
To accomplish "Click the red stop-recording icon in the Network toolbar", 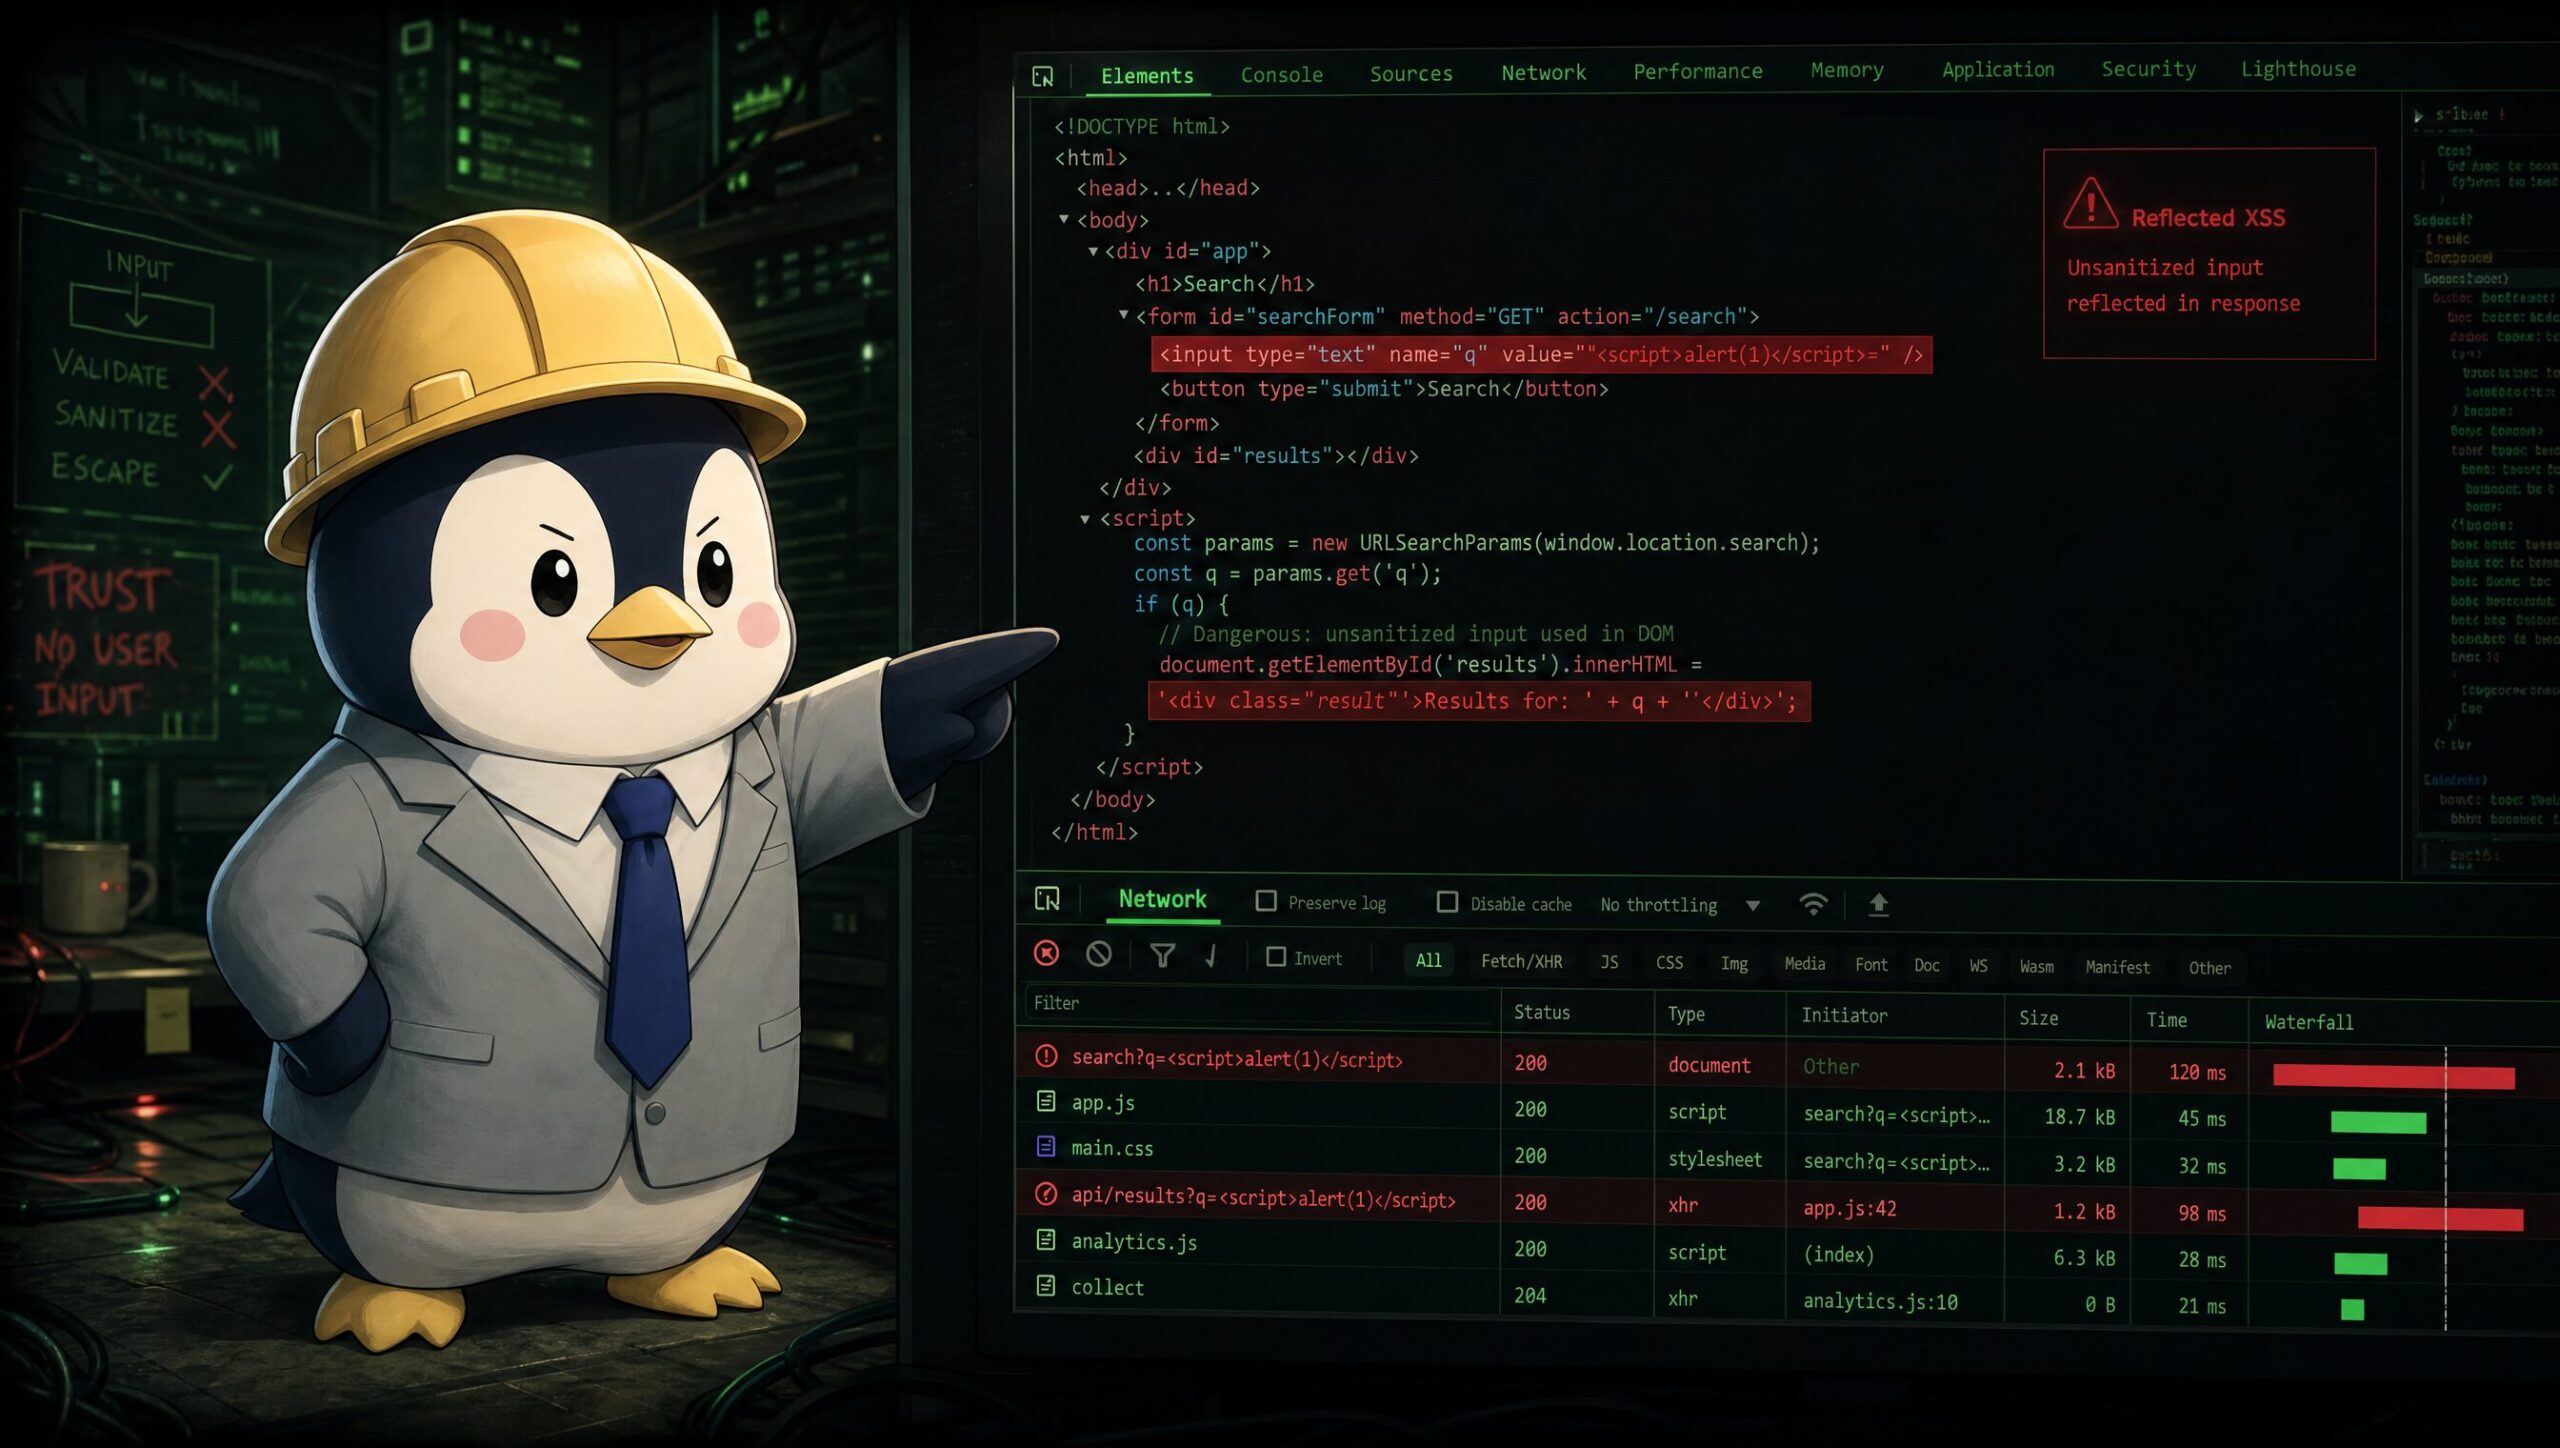I will pyautogui.click(x=1046, y=954).
